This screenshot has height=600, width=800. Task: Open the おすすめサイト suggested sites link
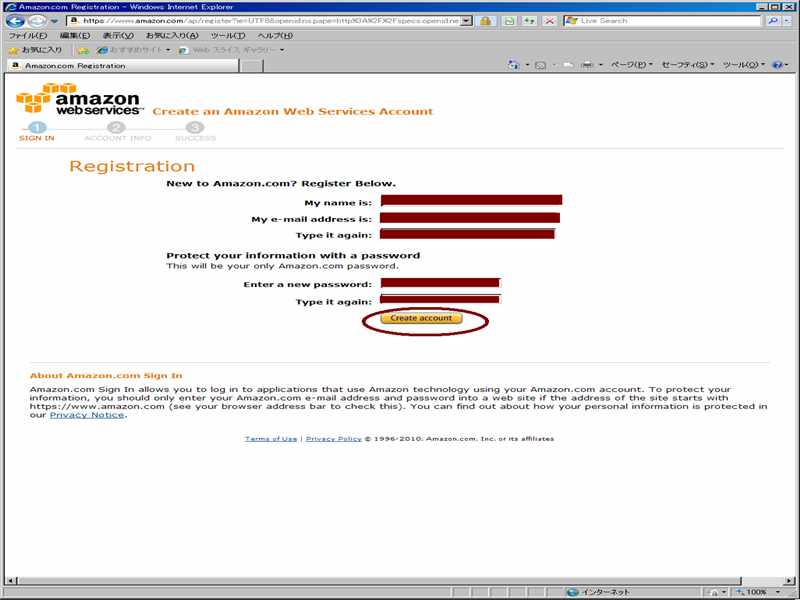click(x=134, y=50)
